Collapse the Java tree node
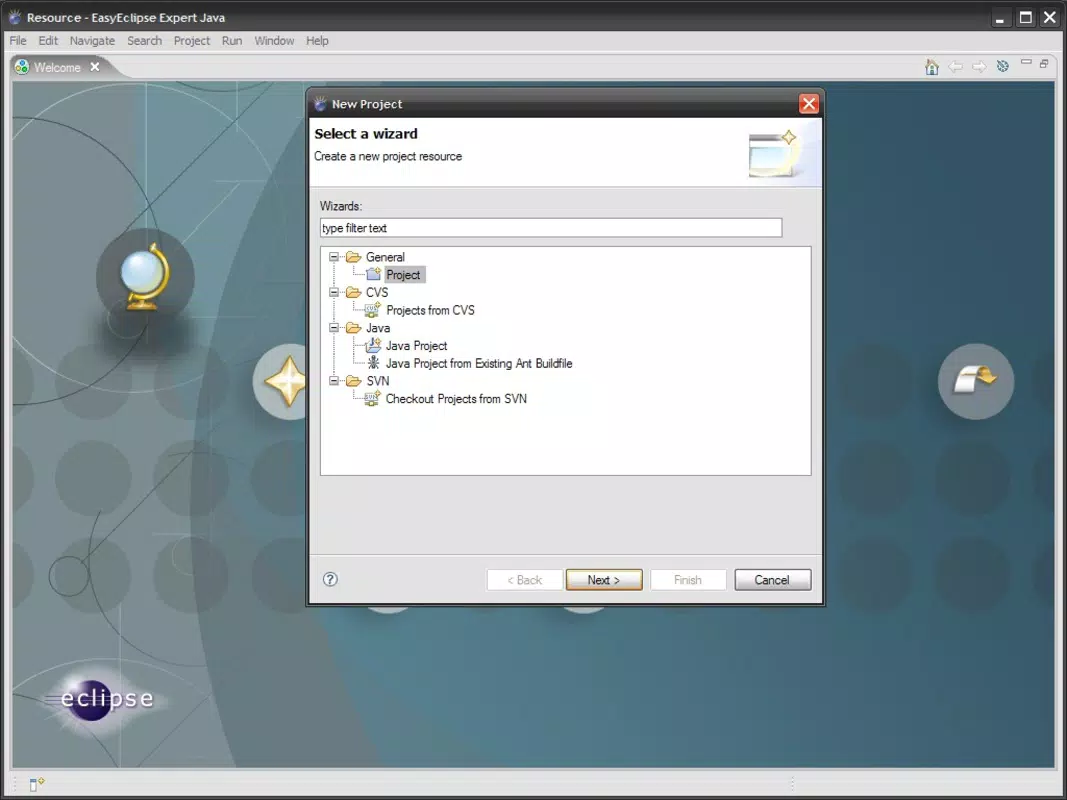This screenshot has height=800, width=1067. point(333,328)
